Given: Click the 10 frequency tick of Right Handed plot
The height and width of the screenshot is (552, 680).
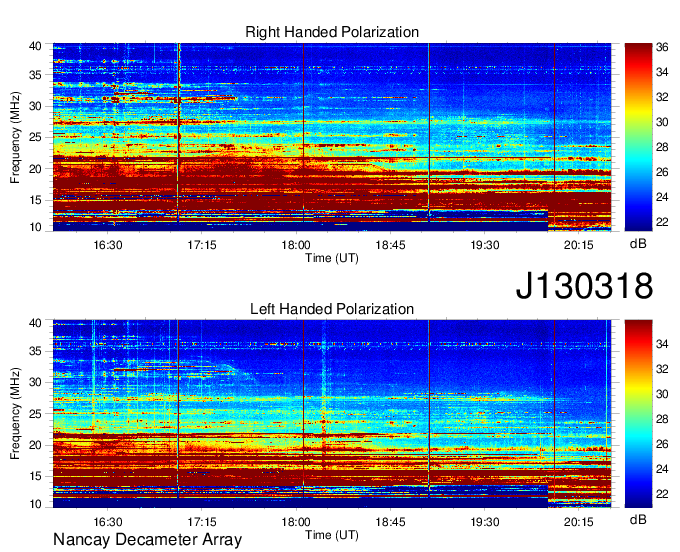Looking at the screenshot, I should [35, 227].
